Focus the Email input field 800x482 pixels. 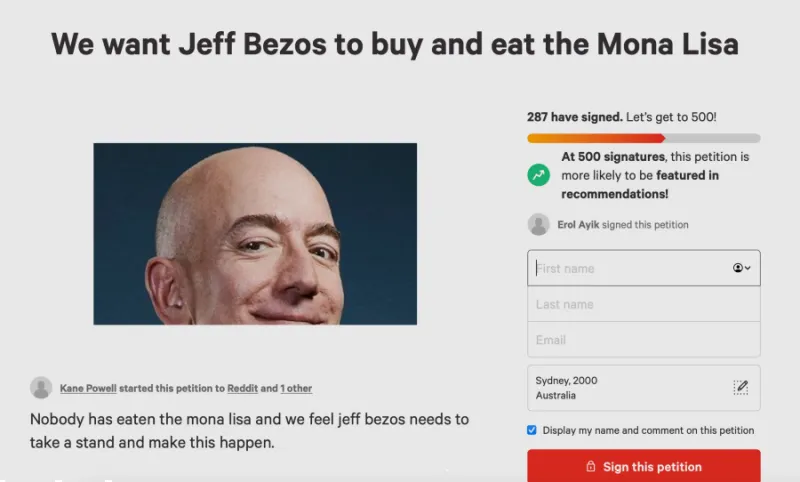point(644,340)
